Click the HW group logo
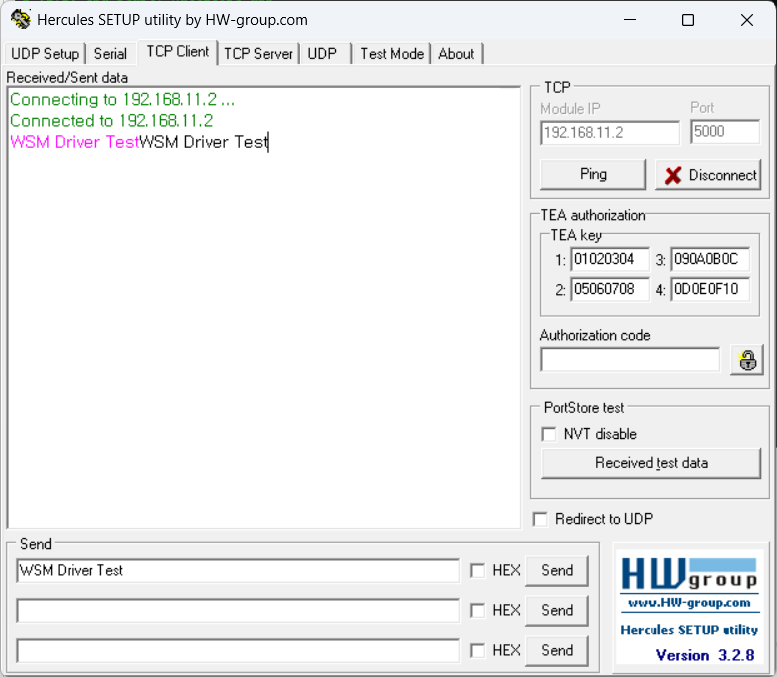Image resolution: width=777 pixels, height=677 pixels. [x=689, y=574]
